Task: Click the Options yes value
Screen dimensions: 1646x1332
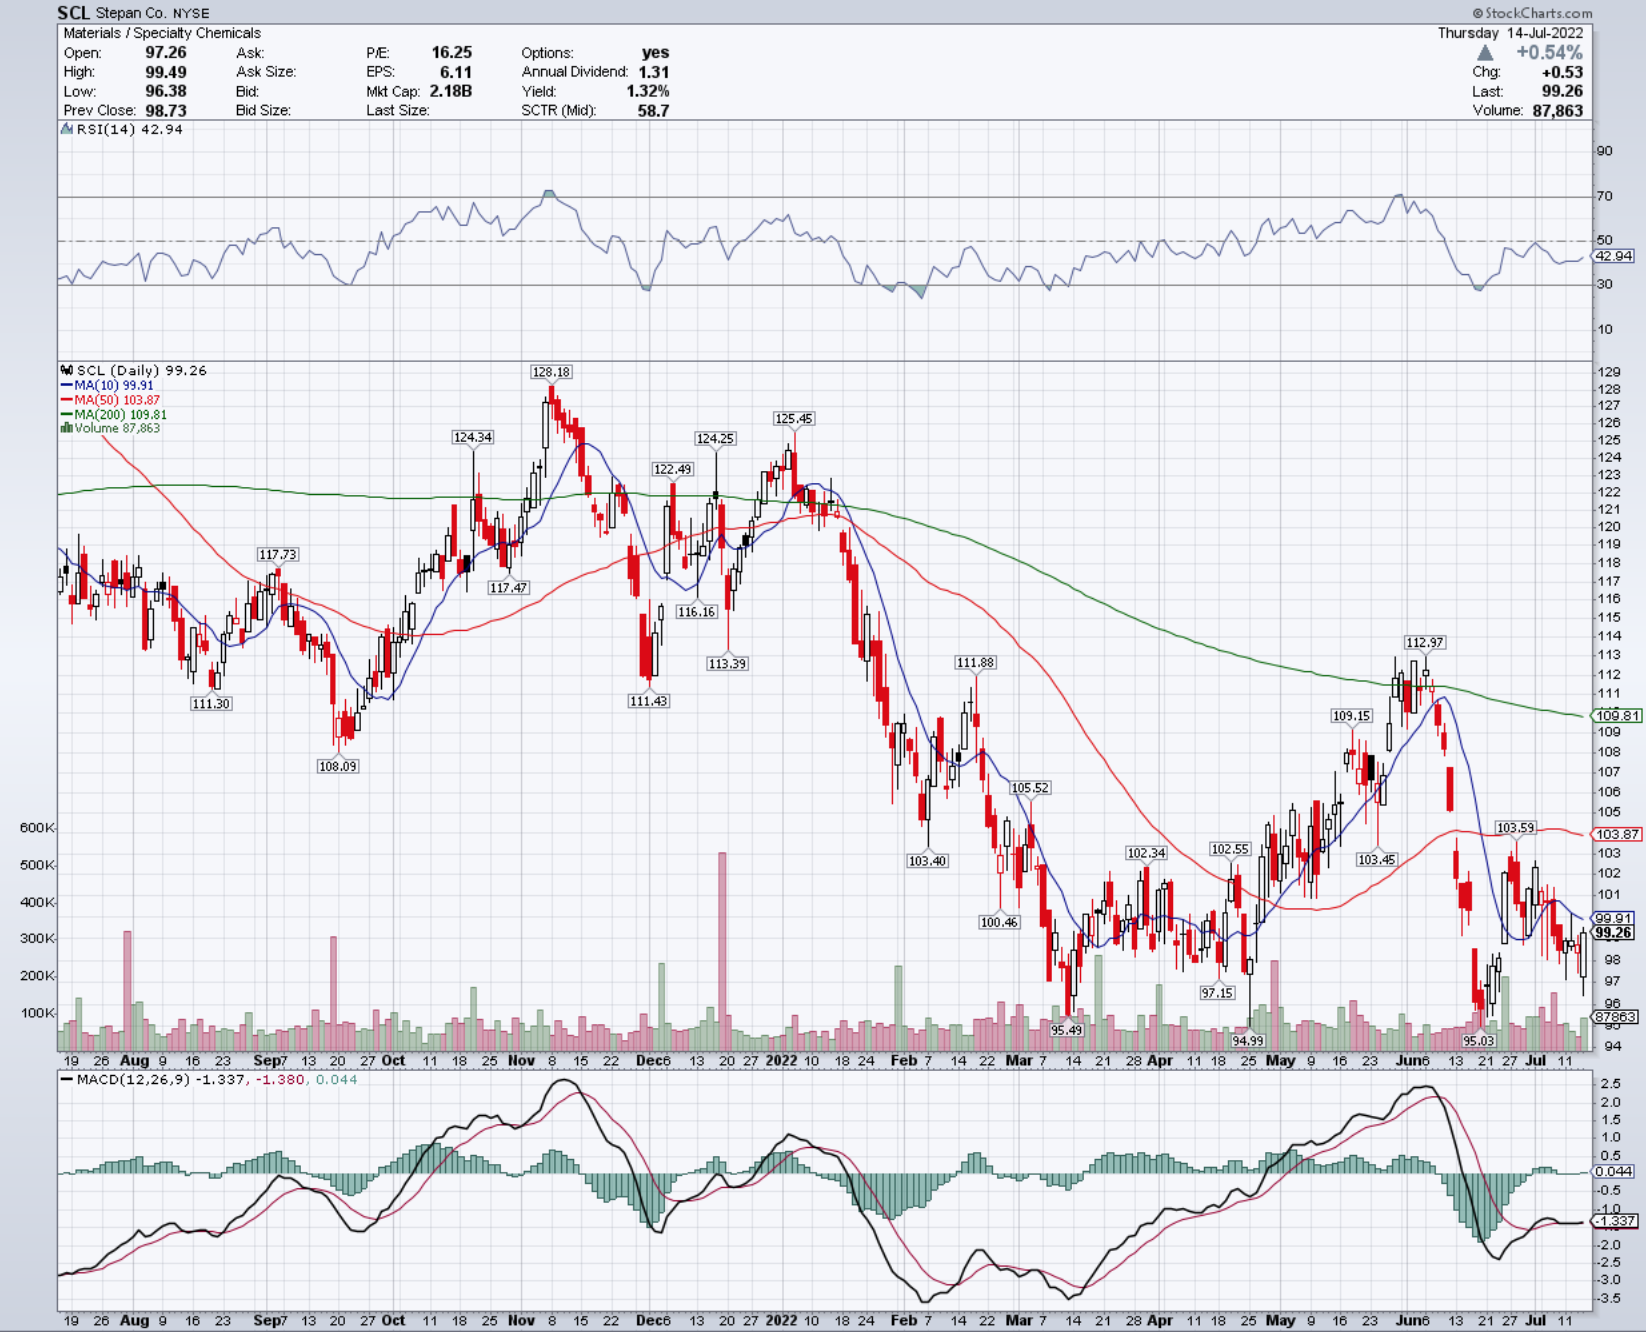Action: tap(656, 52)
